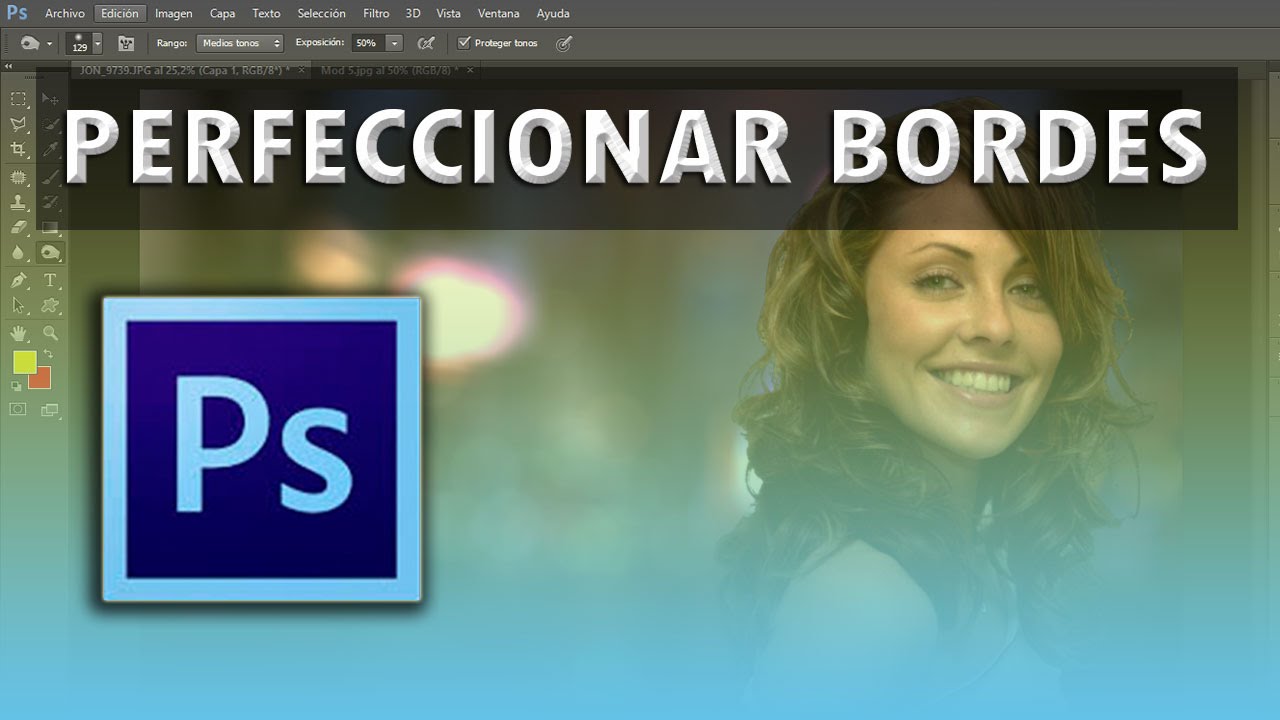Open the Imagen menu

click(x=174, y=14)
